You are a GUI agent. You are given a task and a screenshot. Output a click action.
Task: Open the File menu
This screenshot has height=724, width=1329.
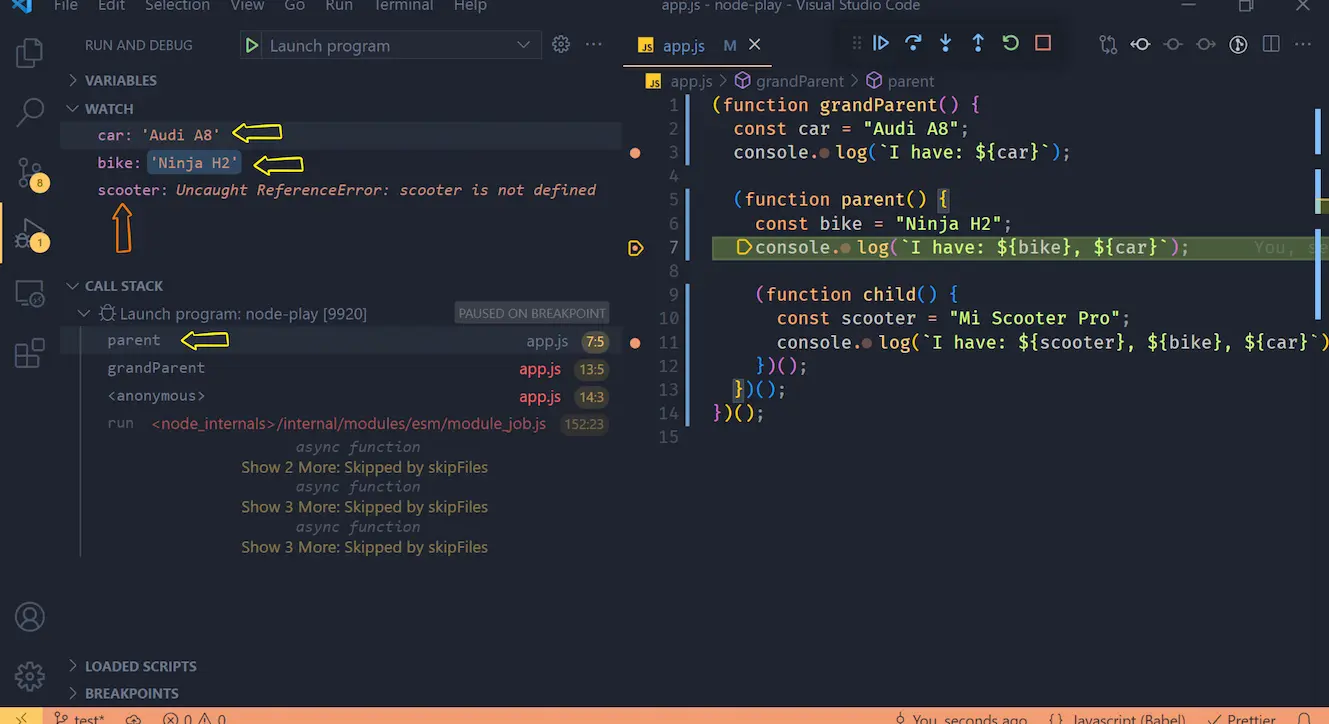pos(65,6)
